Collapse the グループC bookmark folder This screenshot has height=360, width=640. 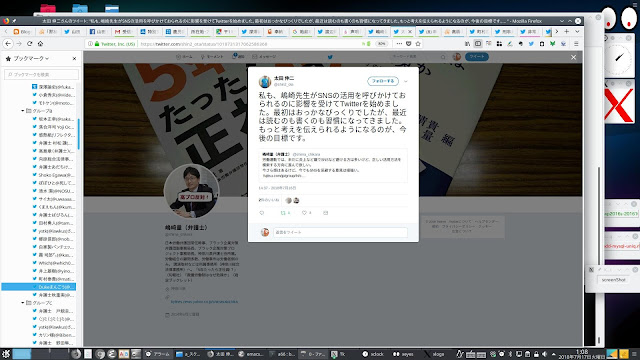[23, 302]
